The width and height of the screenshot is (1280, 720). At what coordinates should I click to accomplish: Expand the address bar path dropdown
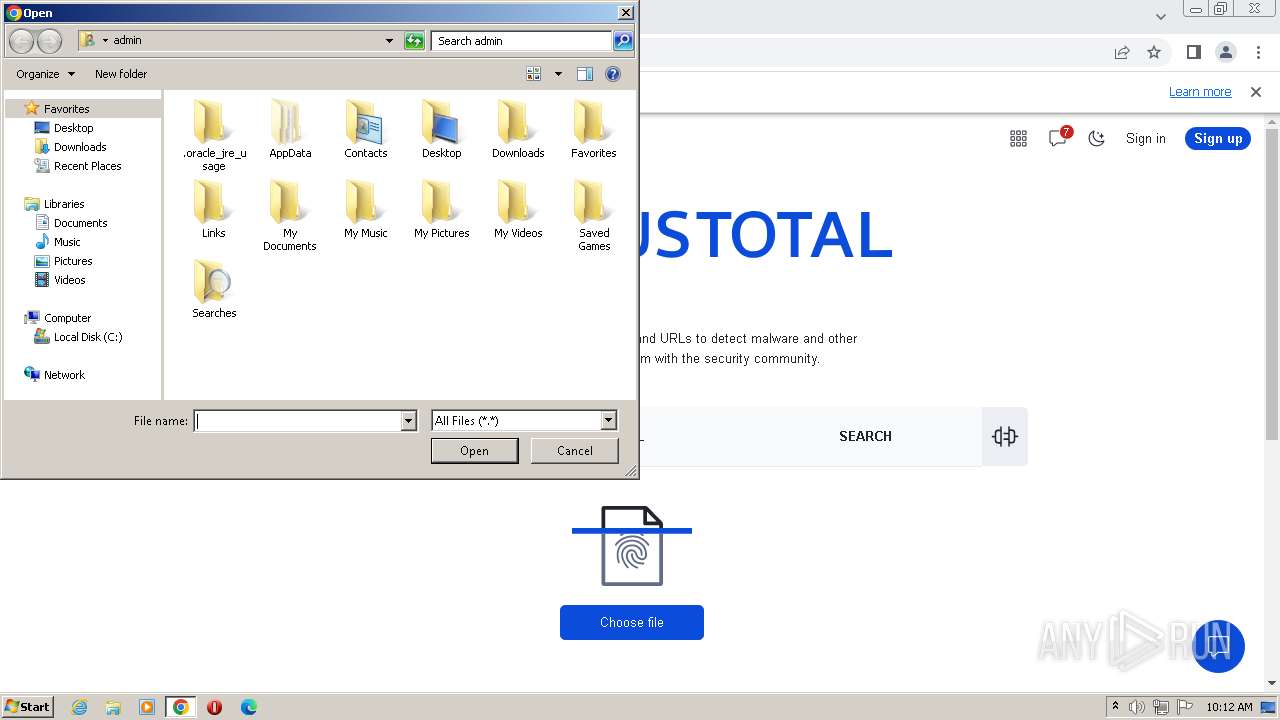tap(389, 41)
